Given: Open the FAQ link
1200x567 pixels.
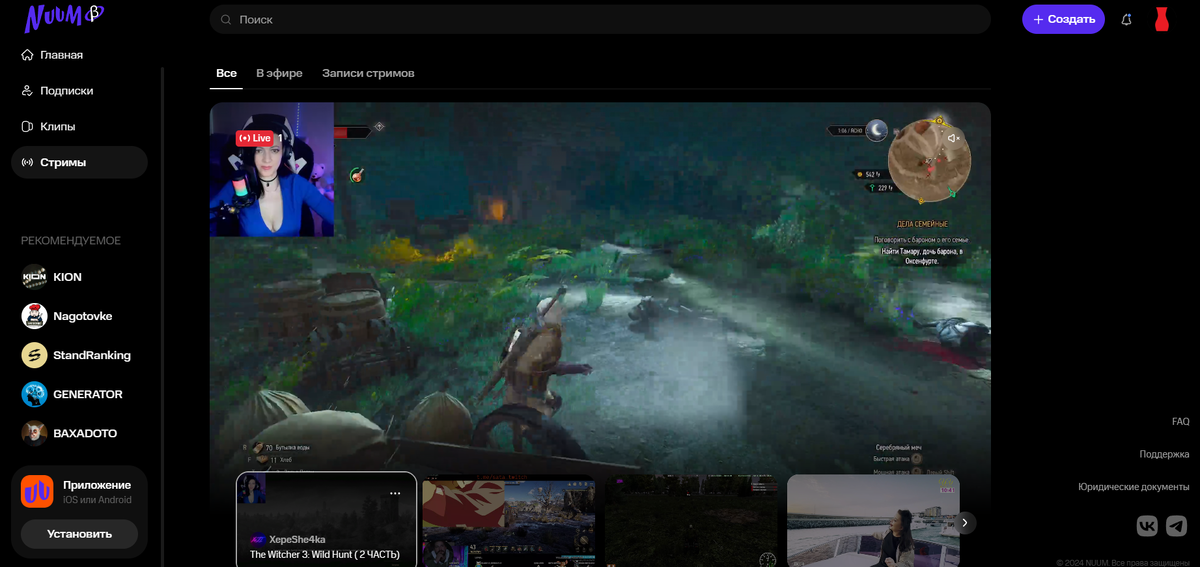Looking at the screenshot, I should (1180, 422).
